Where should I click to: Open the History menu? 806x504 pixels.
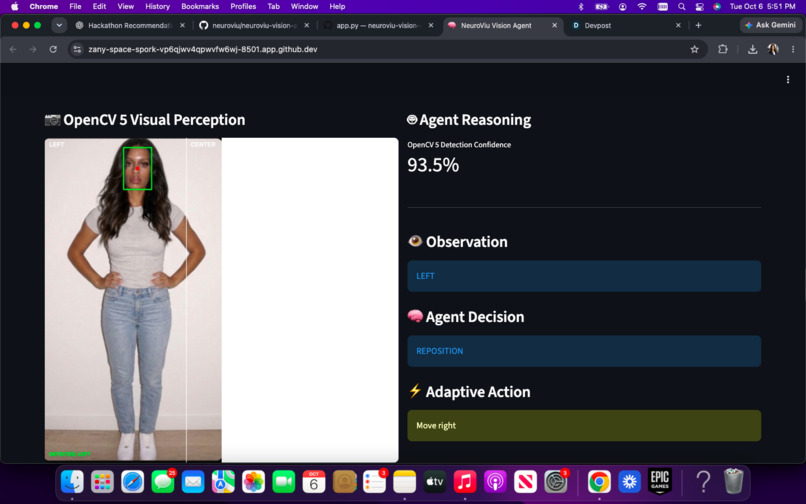pos(157,7)
